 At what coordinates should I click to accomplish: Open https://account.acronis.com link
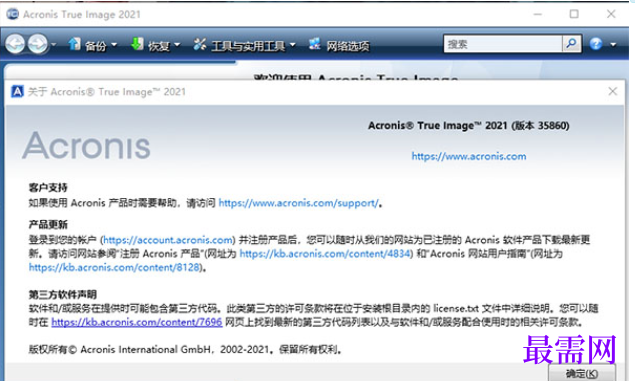(168, 240)
